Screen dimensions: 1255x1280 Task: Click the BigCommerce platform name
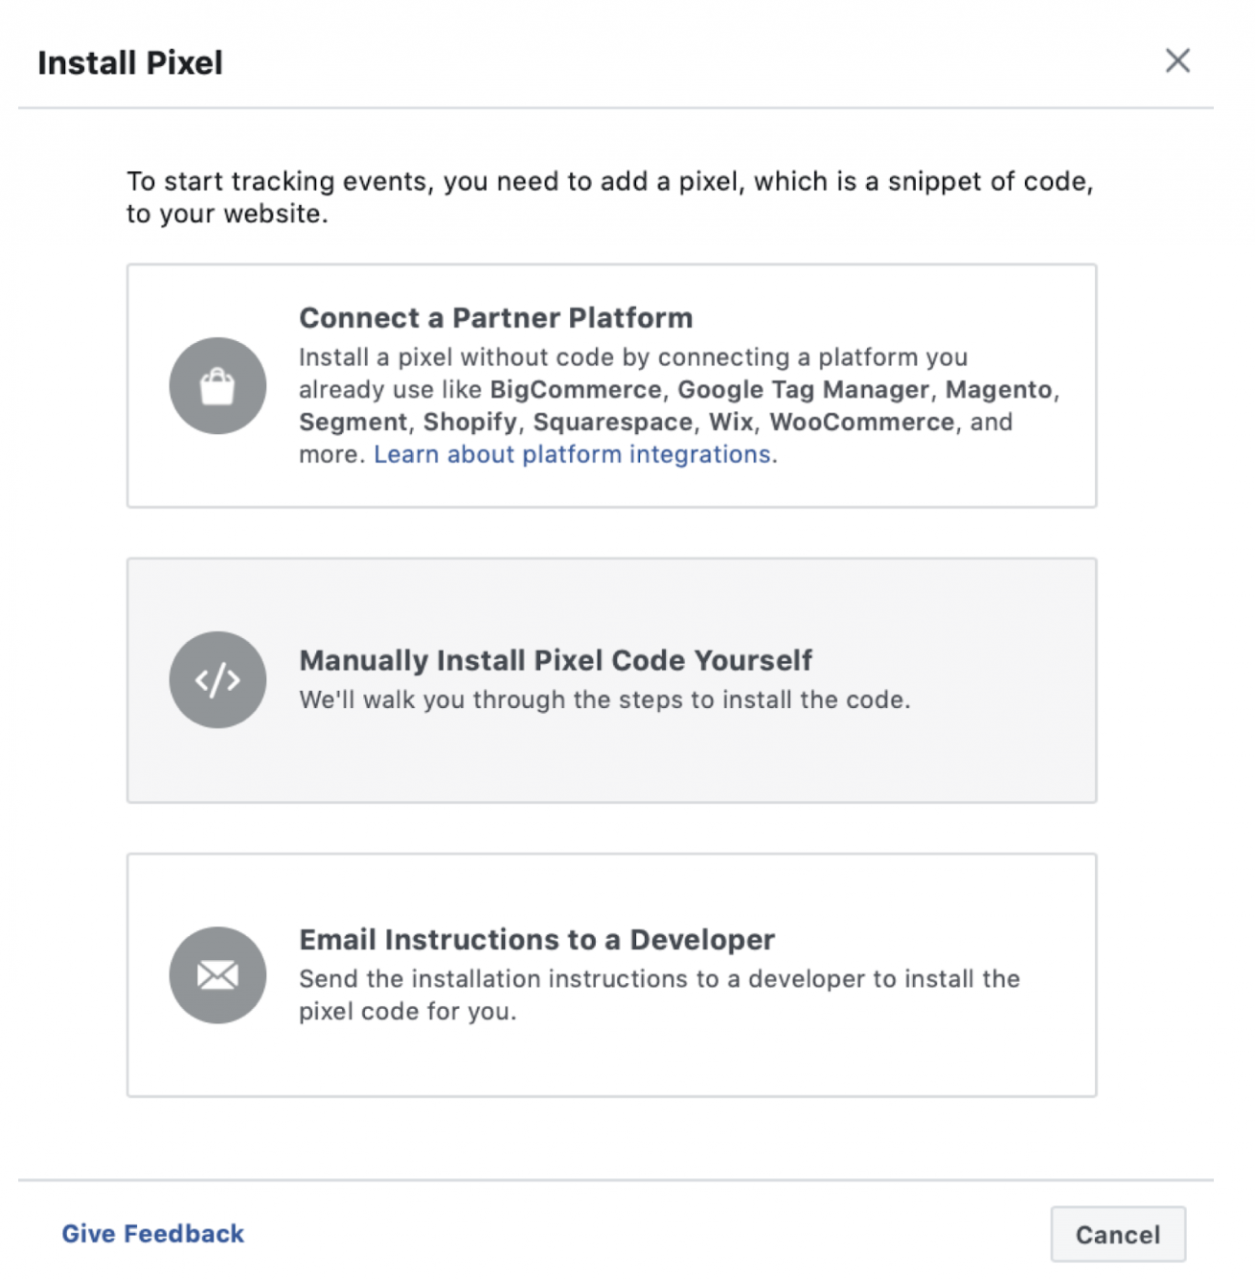[x=575, y=390]
